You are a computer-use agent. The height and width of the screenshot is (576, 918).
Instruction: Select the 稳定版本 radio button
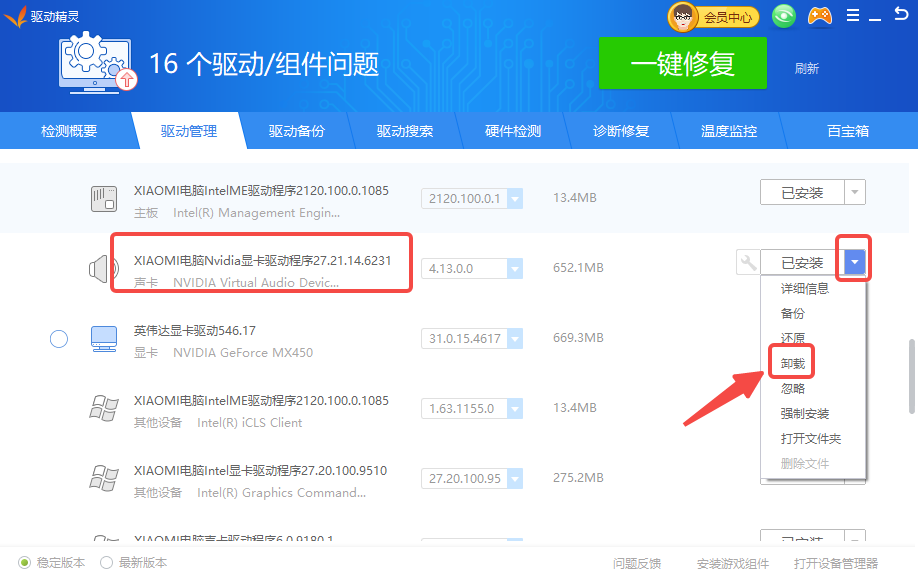click(25, 563)
